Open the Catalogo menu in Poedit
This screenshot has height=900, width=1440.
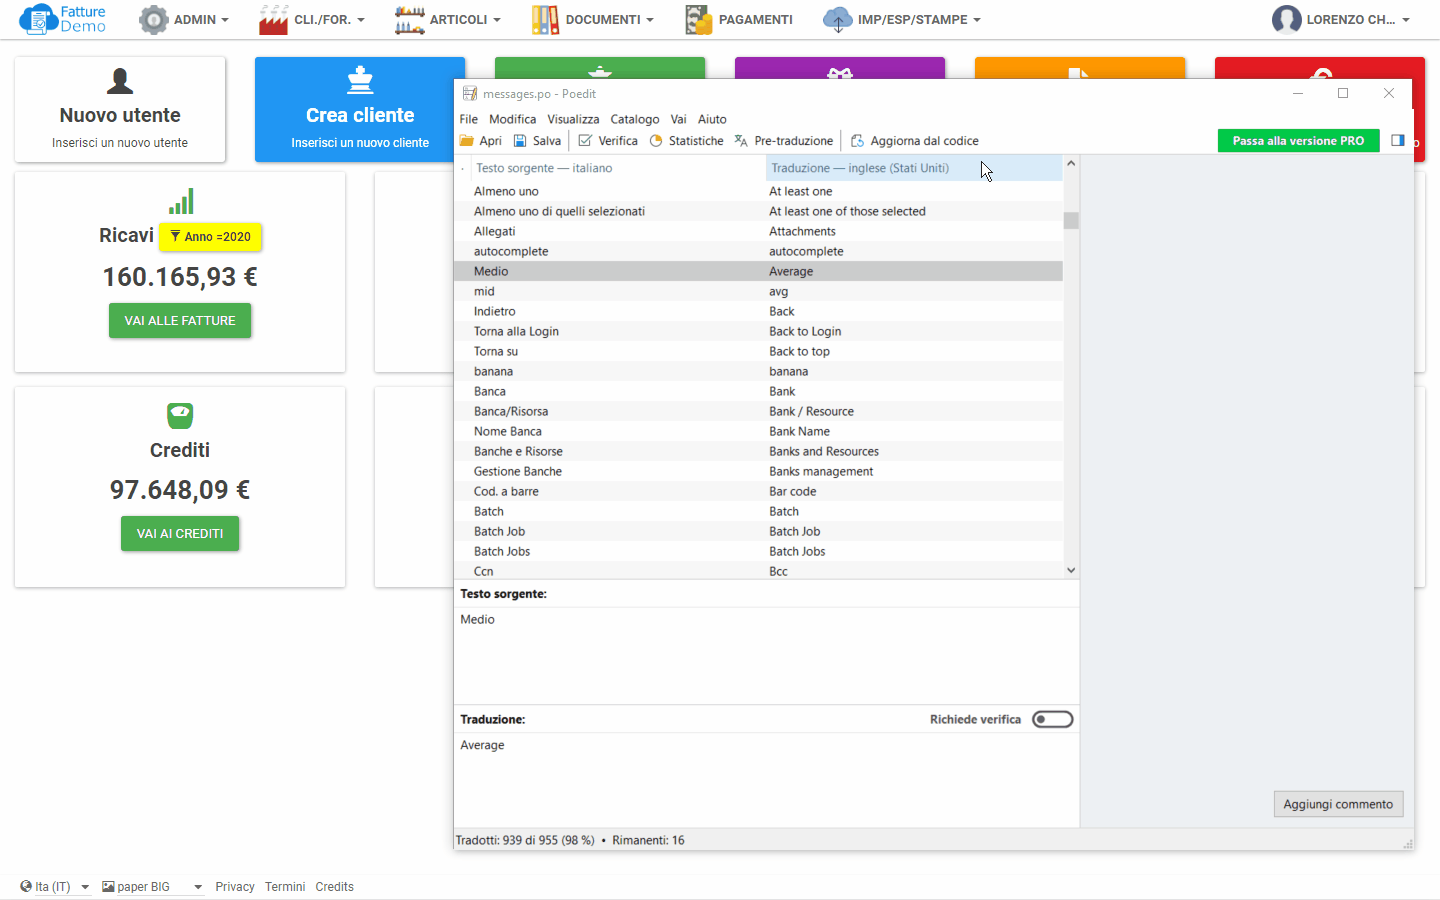[634, 119]
